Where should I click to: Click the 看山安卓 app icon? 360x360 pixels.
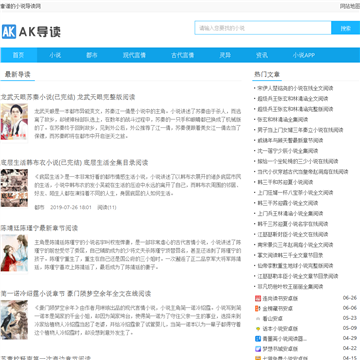(x=258, y=318)
